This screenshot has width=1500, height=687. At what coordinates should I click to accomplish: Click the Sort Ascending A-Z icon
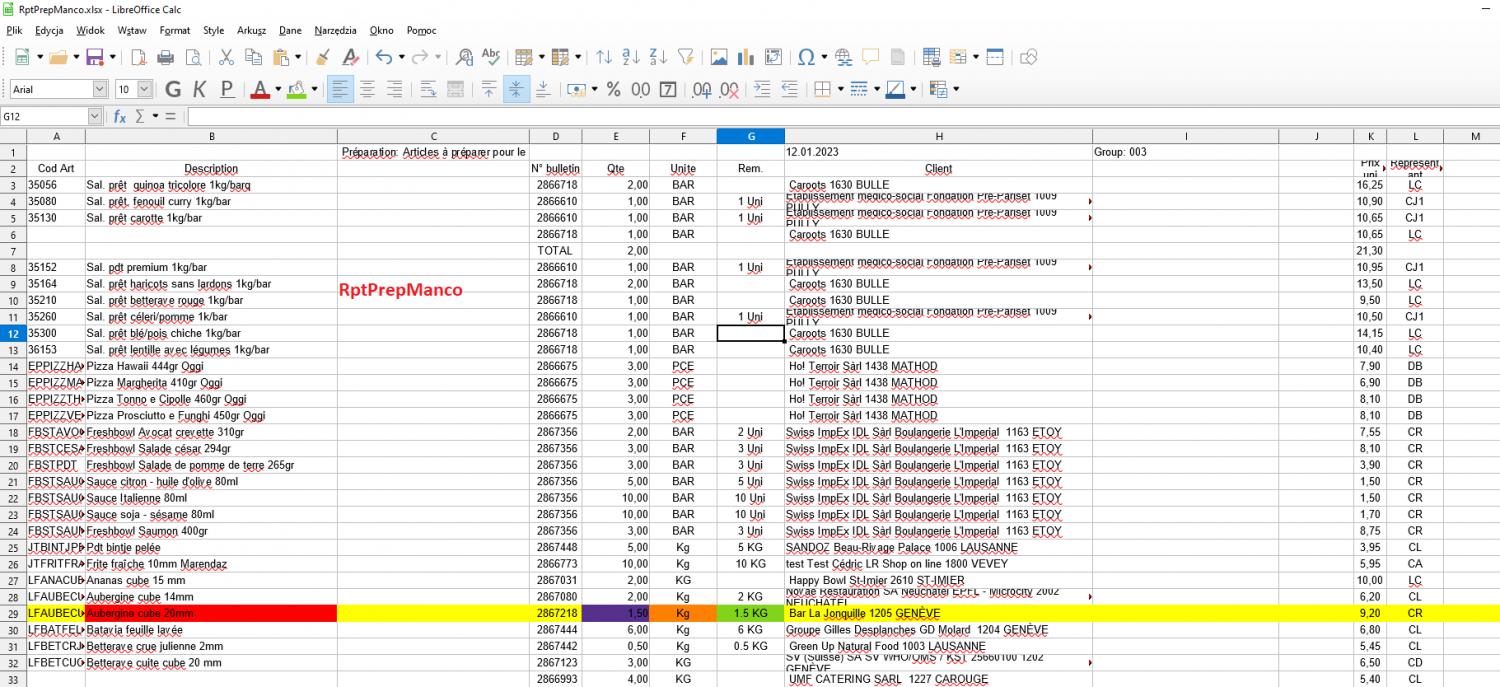tap(631, 57)
